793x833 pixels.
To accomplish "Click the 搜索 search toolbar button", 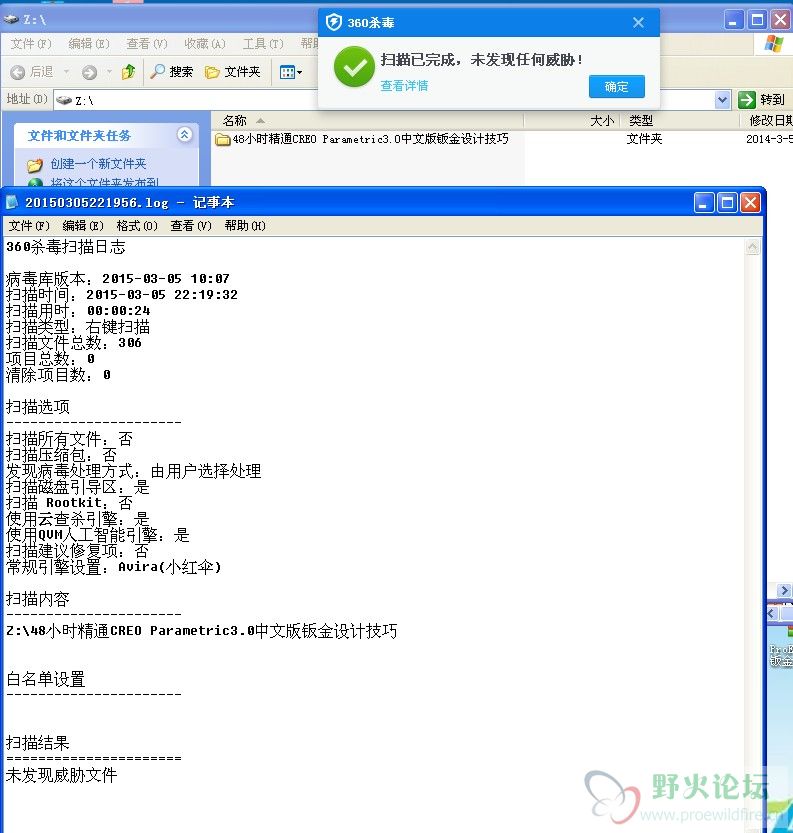I will (x=172, y=72).
